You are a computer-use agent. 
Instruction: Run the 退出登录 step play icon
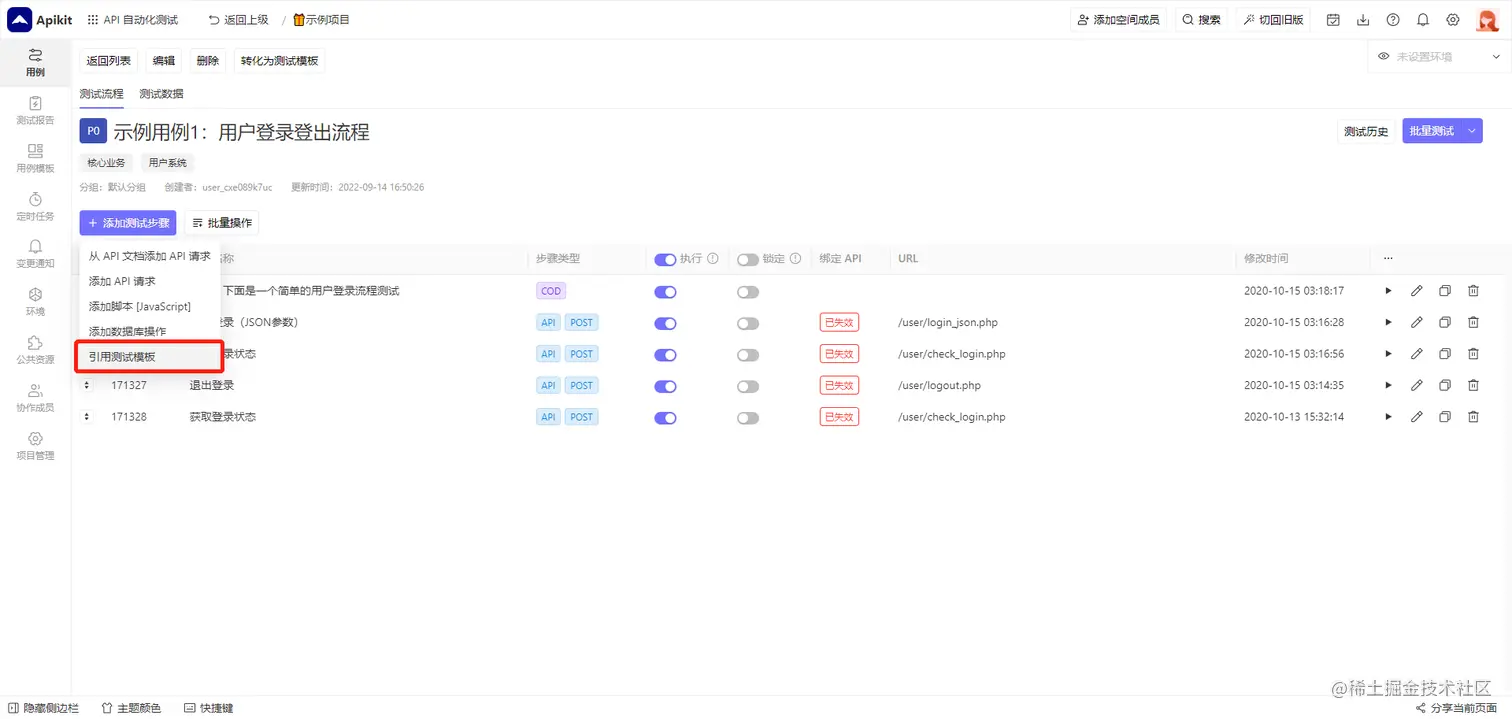pos(1388,385)
